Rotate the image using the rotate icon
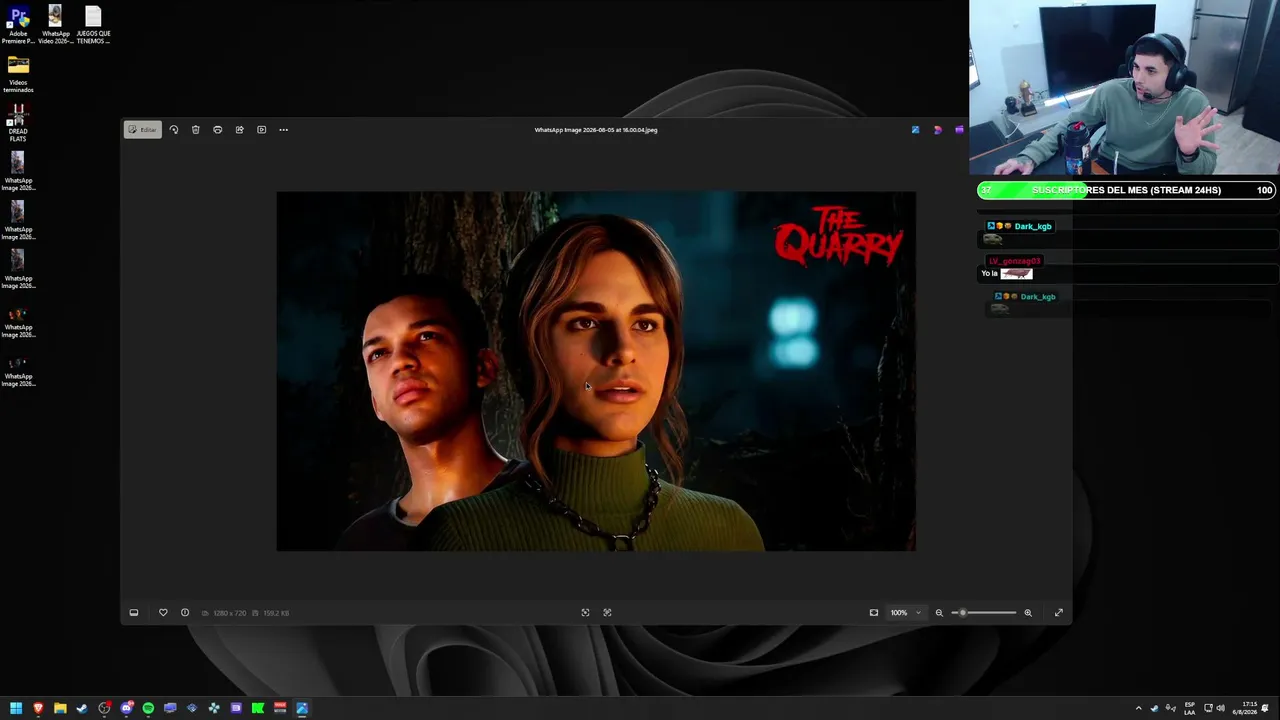The width and height of the screenshot is (1280, 720). pos(174,130)
